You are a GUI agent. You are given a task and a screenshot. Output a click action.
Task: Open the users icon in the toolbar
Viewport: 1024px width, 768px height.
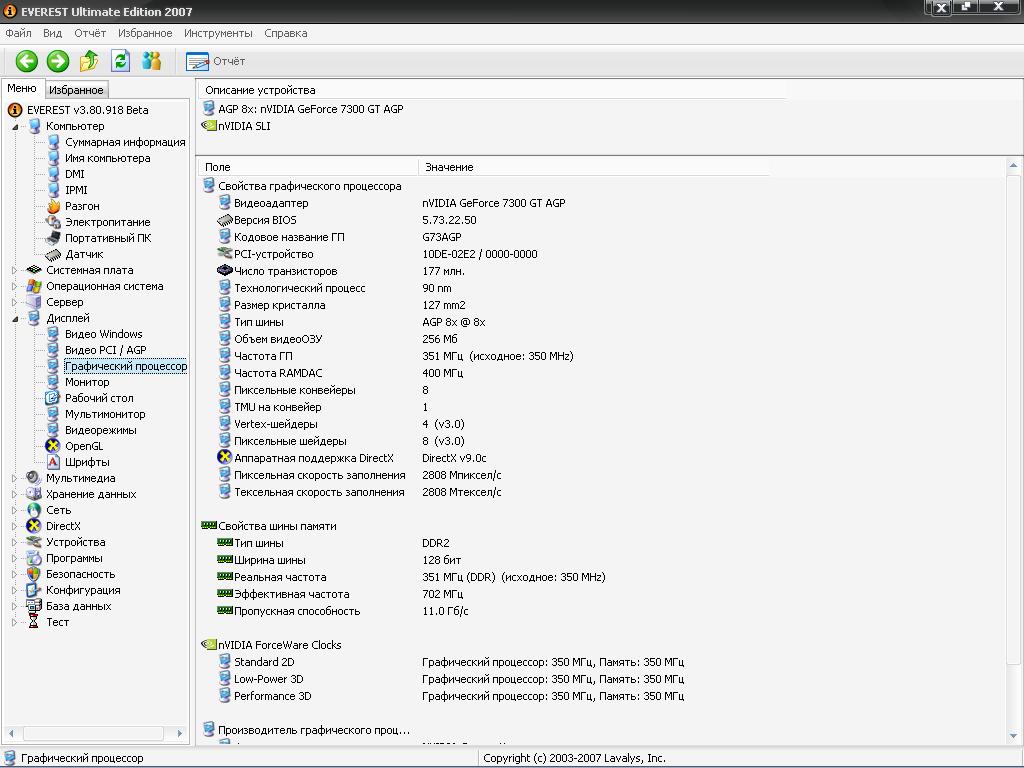(x=152, y=61)
